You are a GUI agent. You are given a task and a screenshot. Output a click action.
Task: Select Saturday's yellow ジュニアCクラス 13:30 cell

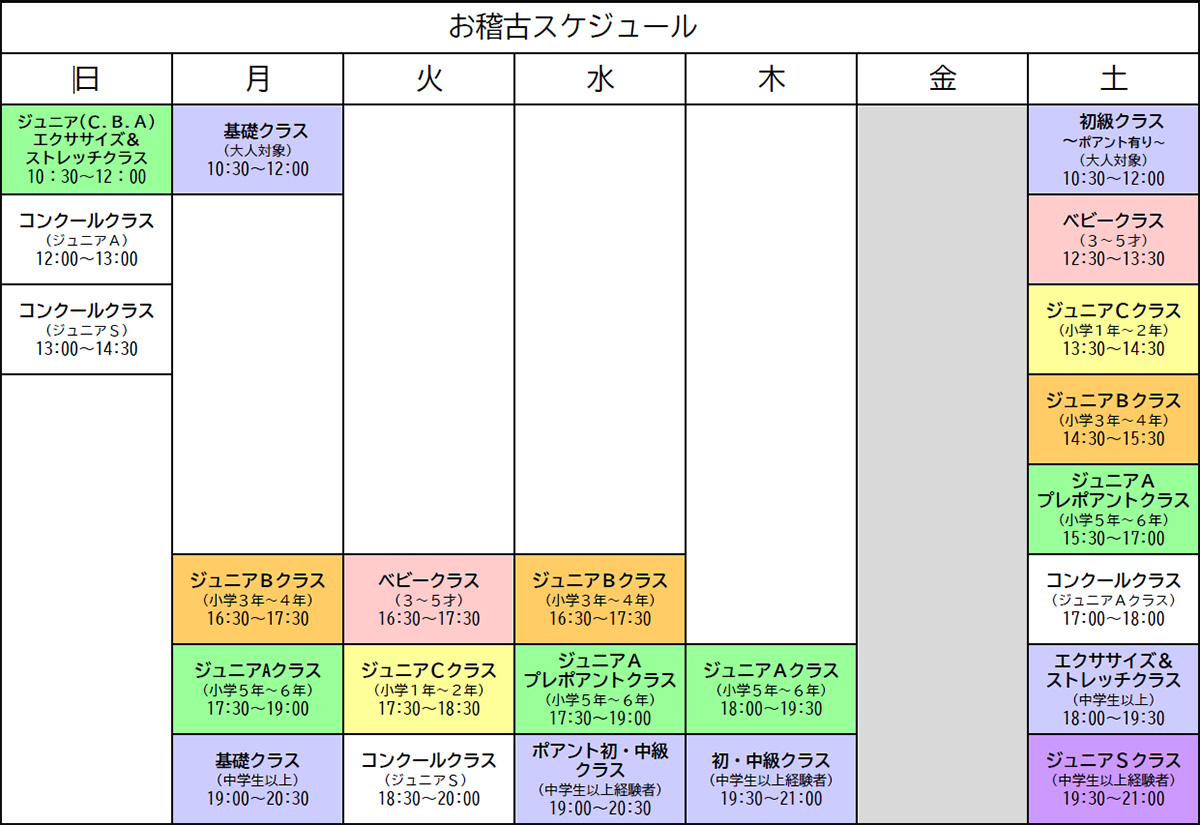(1114, 329)
